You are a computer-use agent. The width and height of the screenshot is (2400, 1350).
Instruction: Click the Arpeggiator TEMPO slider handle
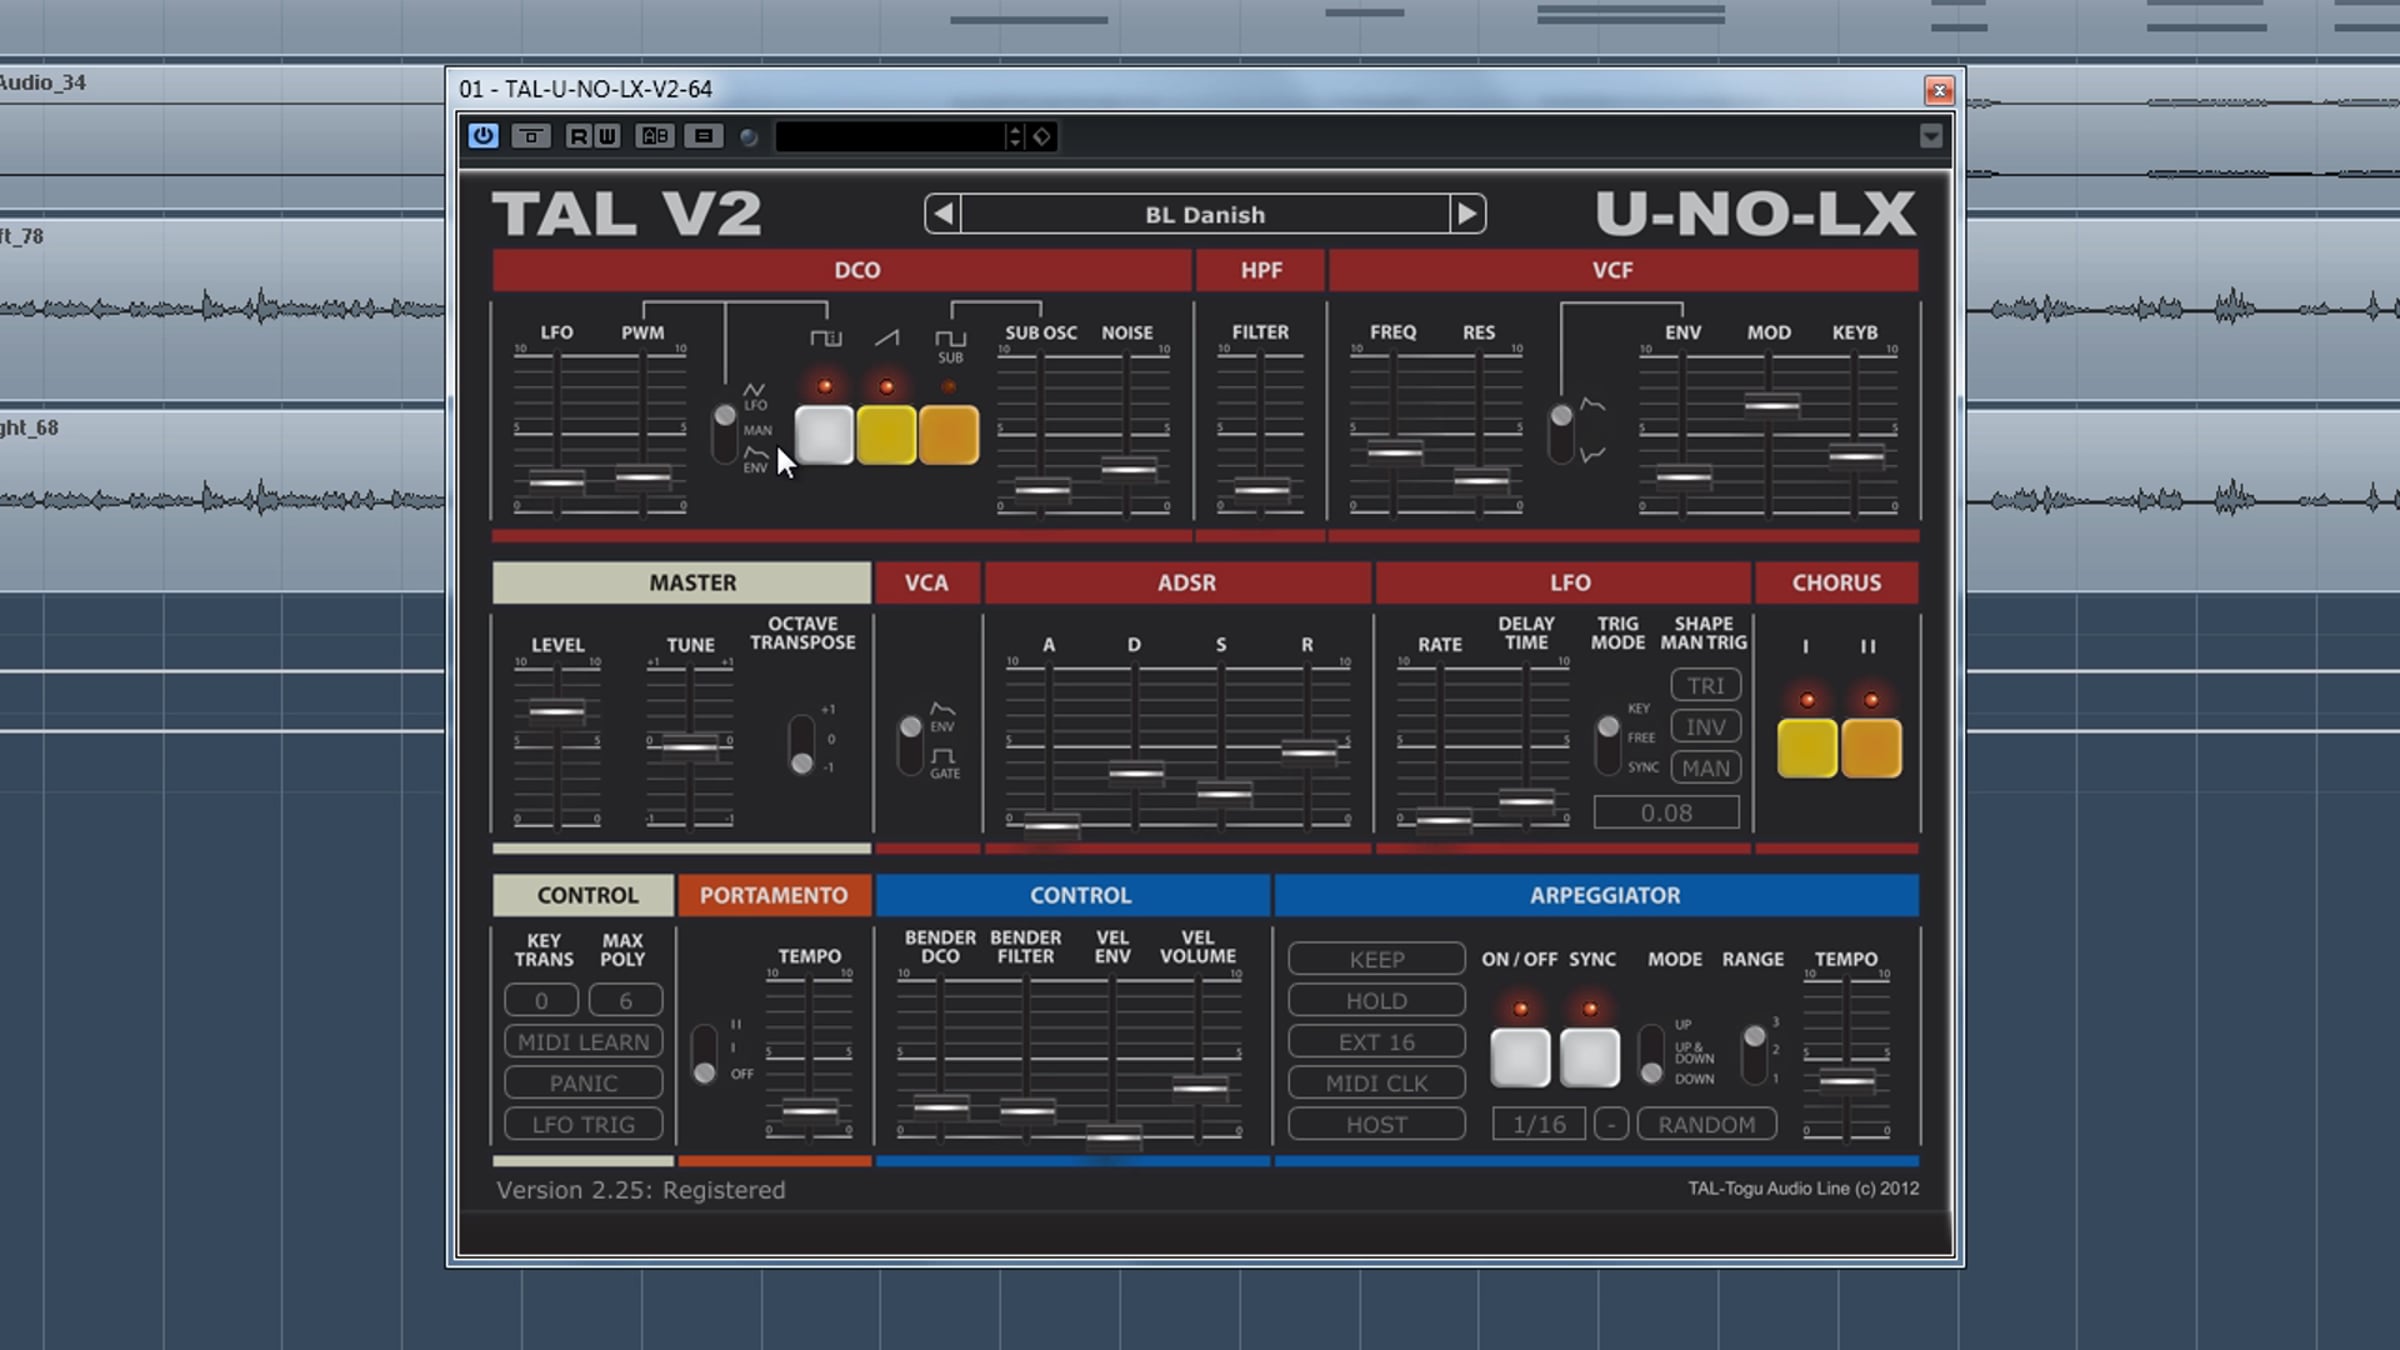tap(1847, 1081)
